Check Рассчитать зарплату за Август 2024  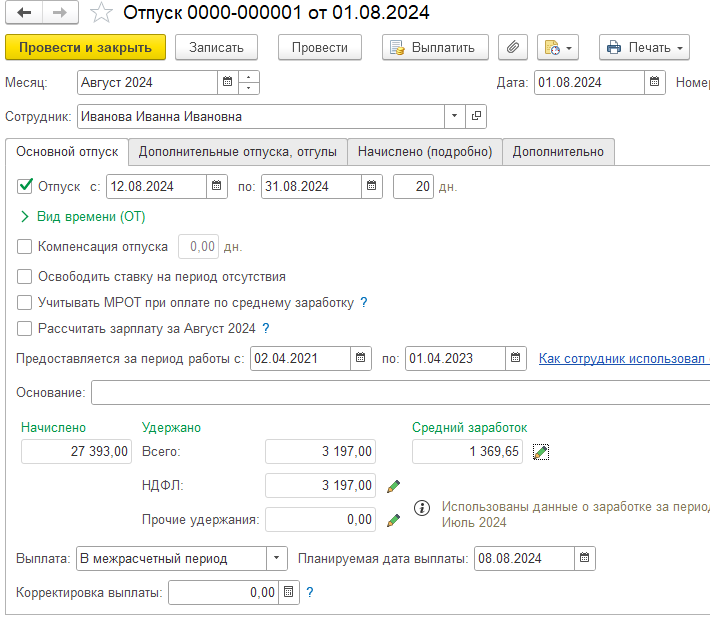coord(24,328)
